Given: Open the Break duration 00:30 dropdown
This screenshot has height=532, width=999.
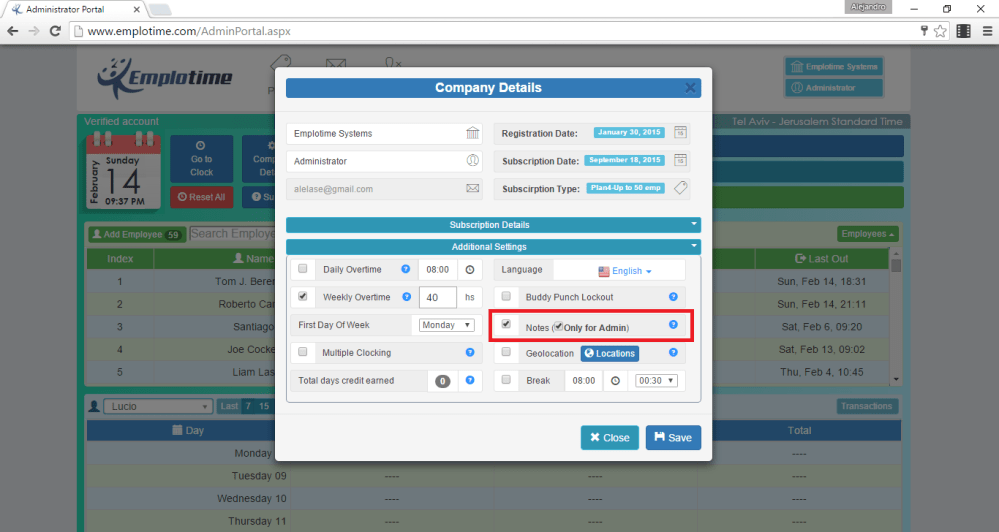Looking at the screenshot, I should pyautogui.click(x=657, y=381).
